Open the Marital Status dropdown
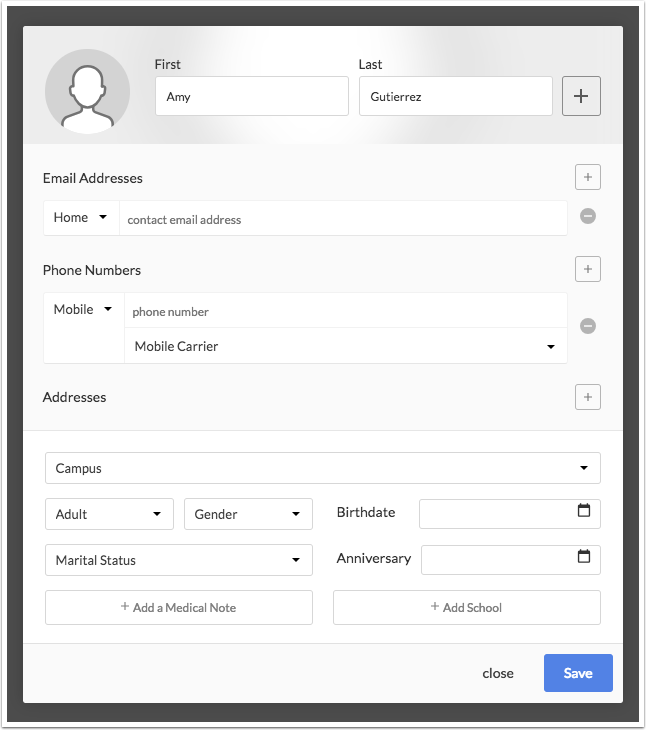The height and width of the screenshot is (730, 646). click(179, 560)
